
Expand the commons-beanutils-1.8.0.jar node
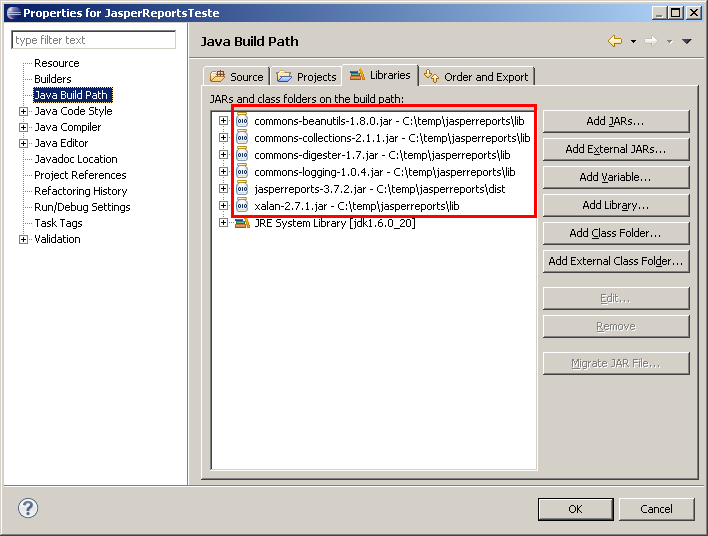[x=223, y=121]
